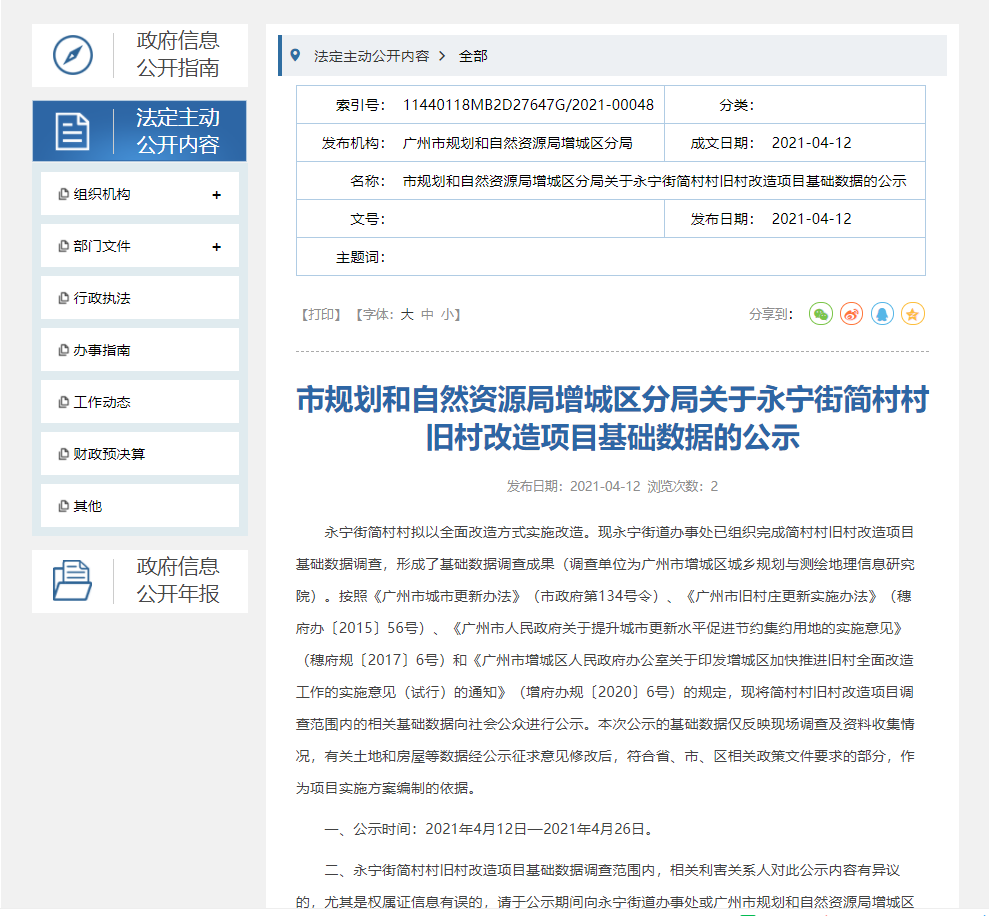The image size is (989, 916).
Task: Click the location pin icon in breadcrumb
Action: pos(295,55)
